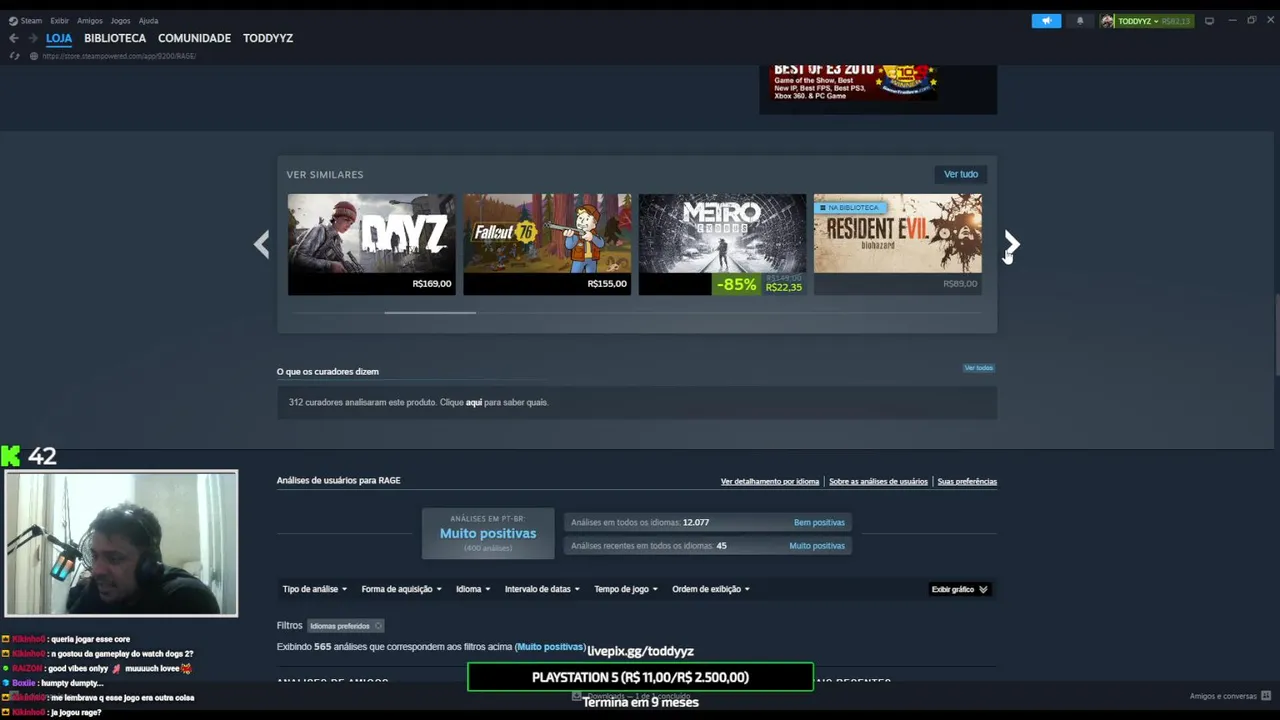Image resolution: width=1280 pixels, height=720 pixels.
Task: Click the browser back arrow
Action: [x=14, y=38]
